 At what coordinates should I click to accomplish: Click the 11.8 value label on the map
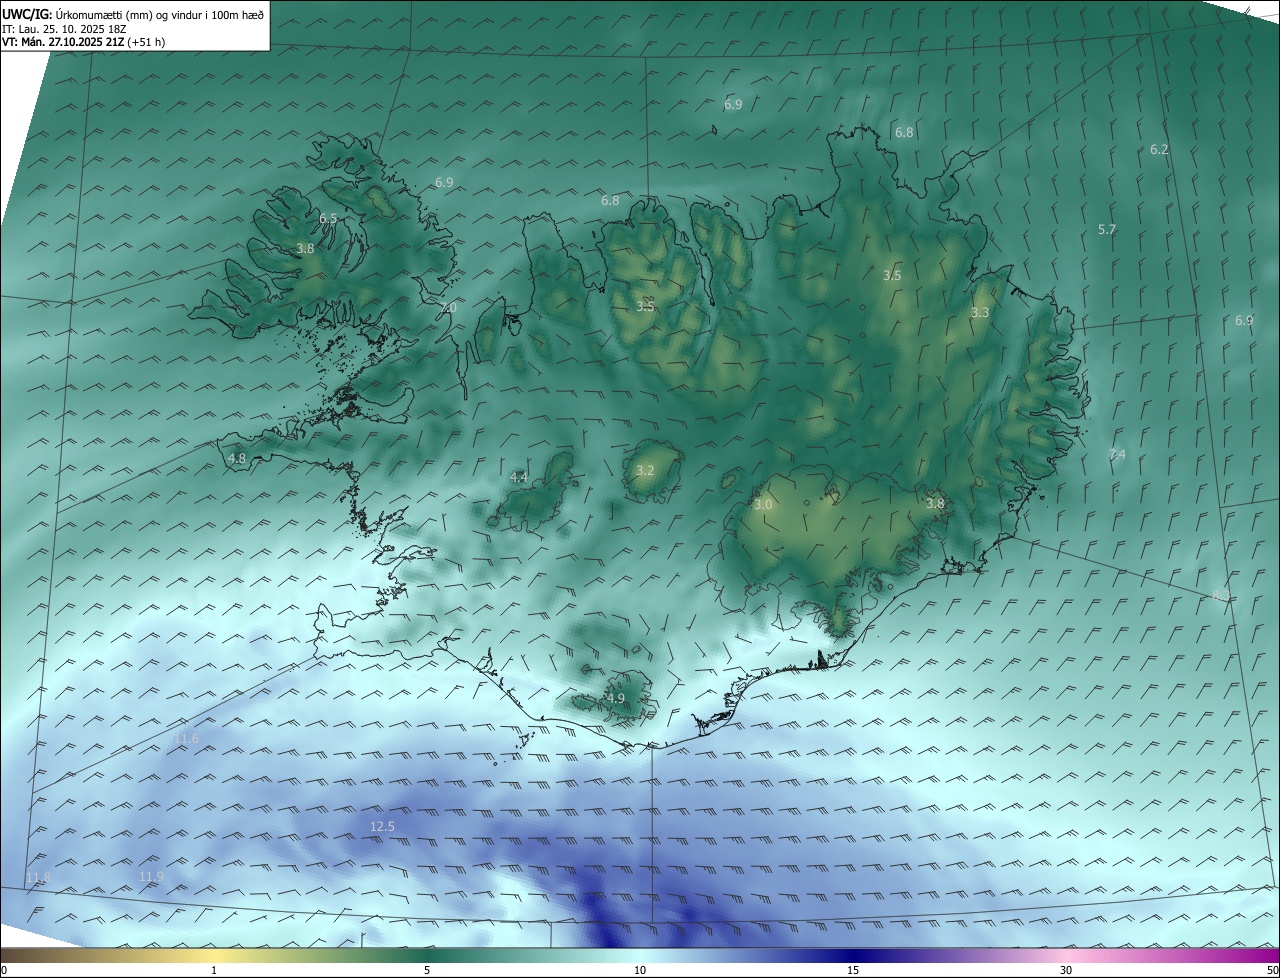click(38, 877)
